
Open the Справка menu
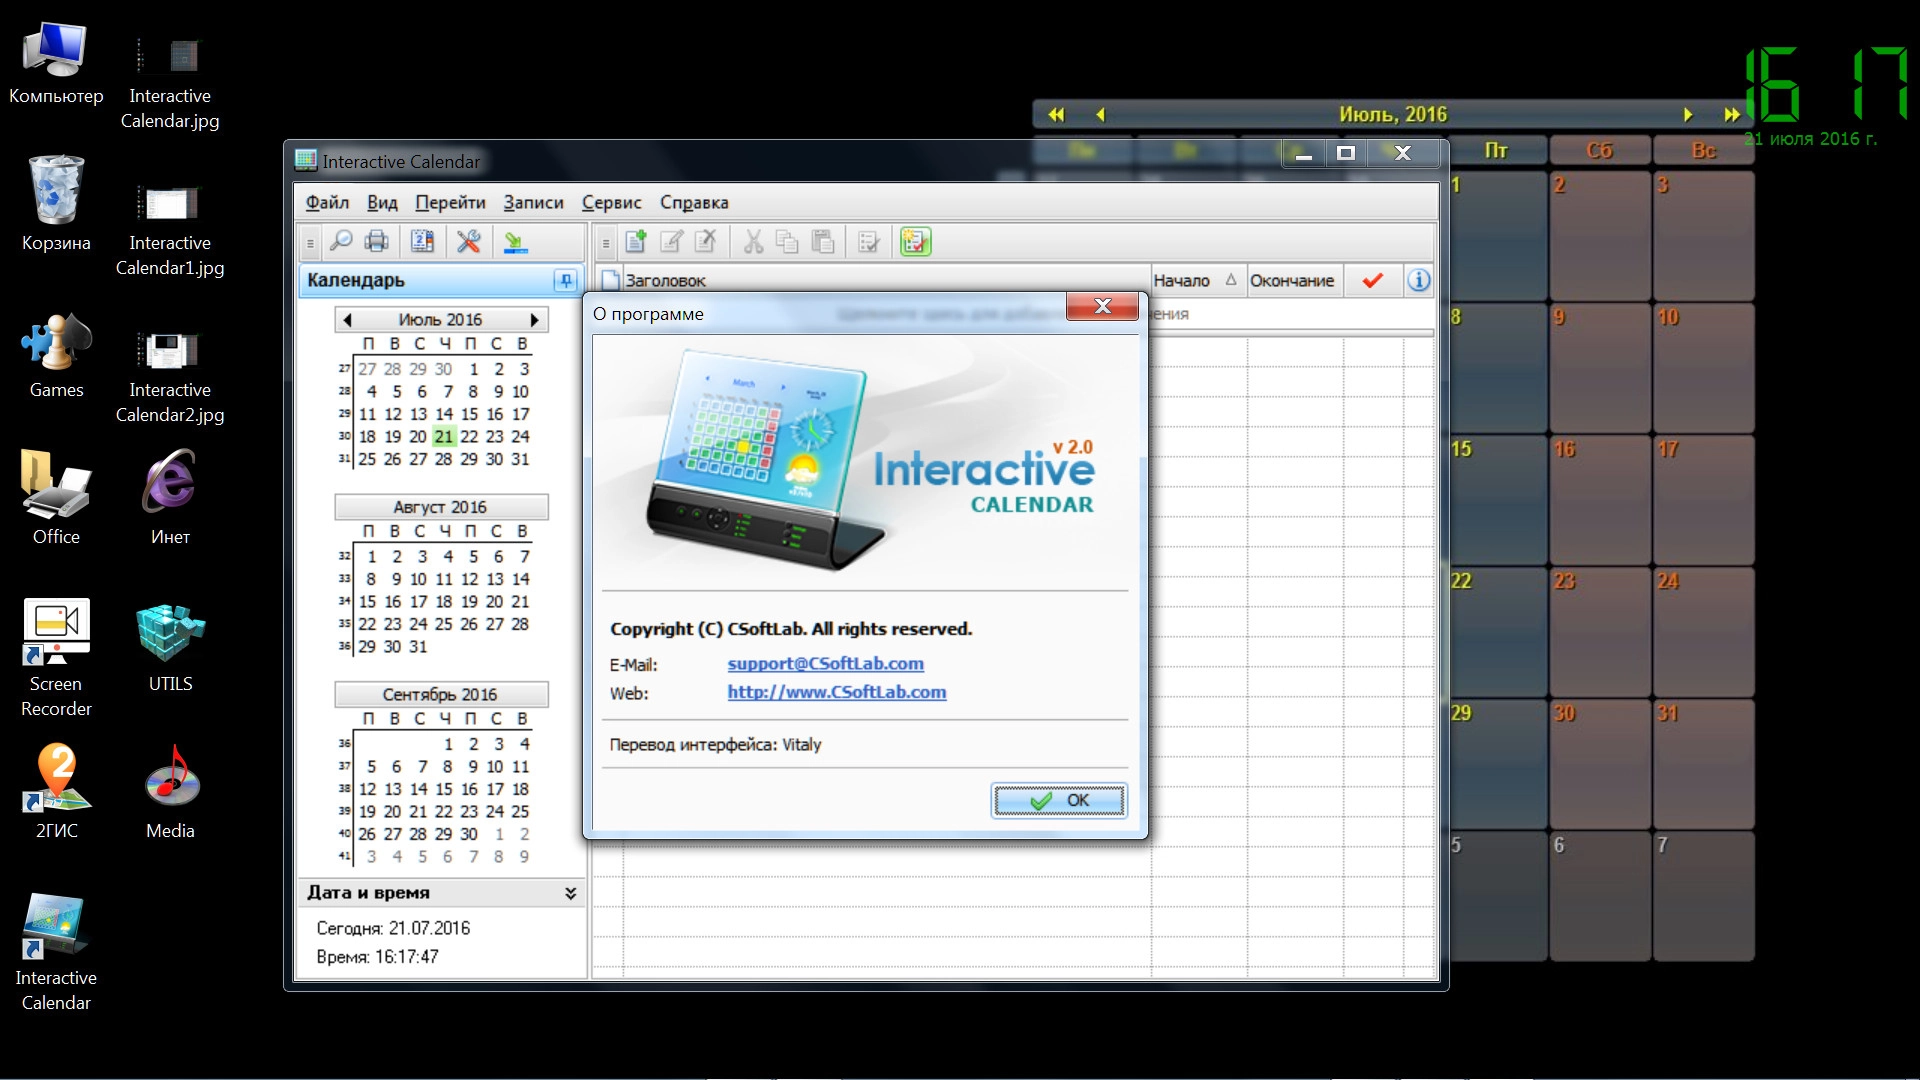(694, 202)
